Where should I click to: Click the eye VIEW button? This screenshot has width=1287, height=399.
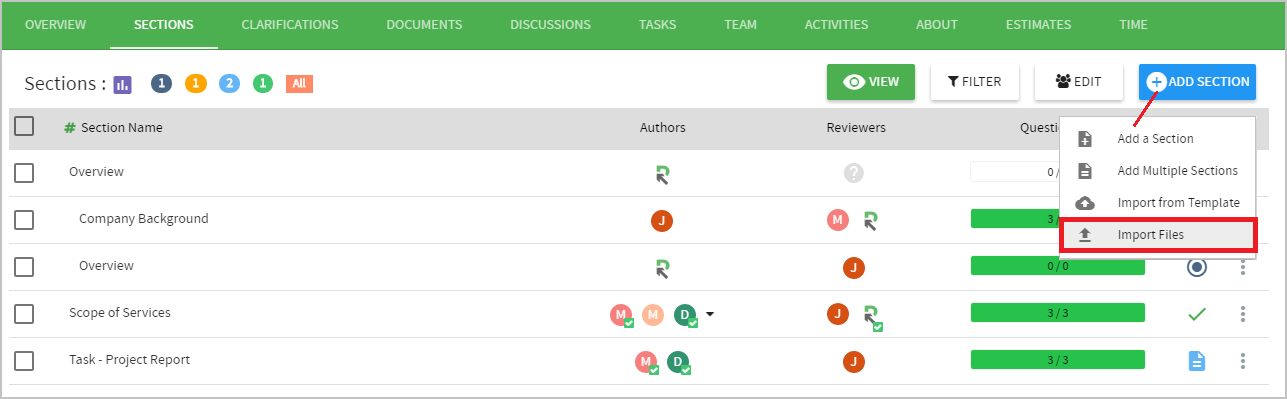click(871, 82)
